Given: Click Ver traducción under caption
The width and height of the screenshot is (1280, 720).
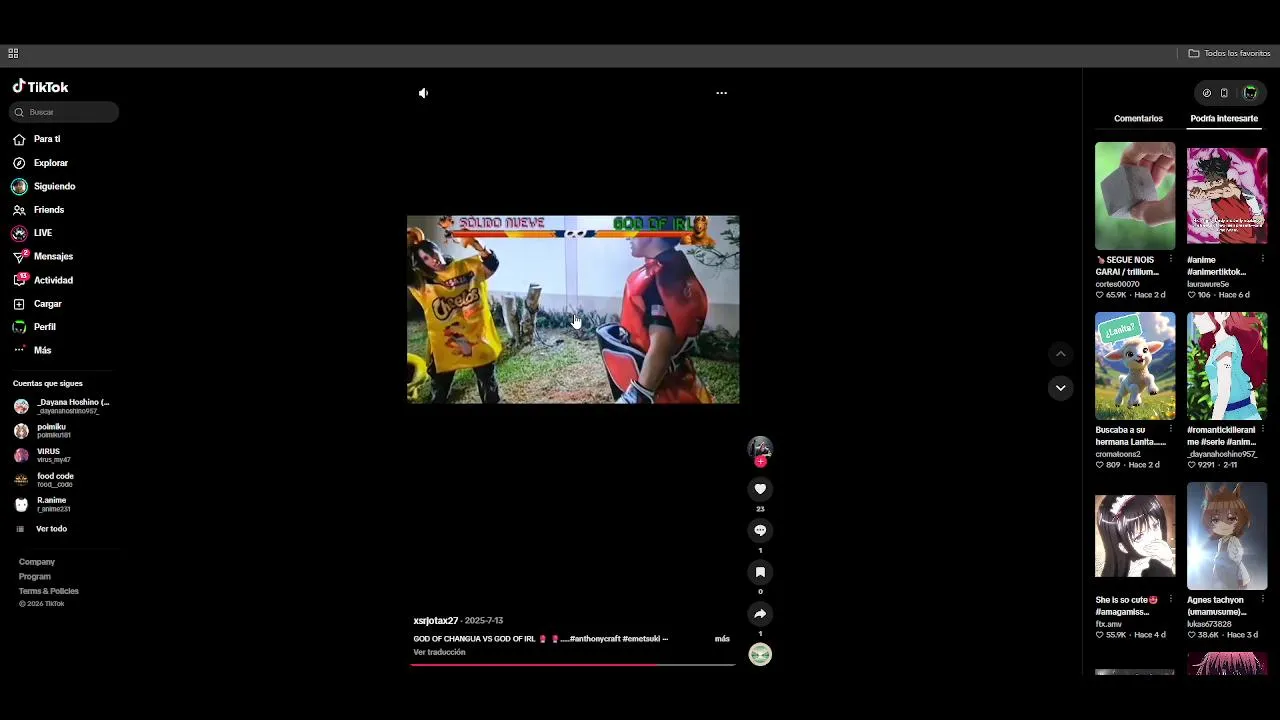Looking at the screenshot, I should click(440, 652).
